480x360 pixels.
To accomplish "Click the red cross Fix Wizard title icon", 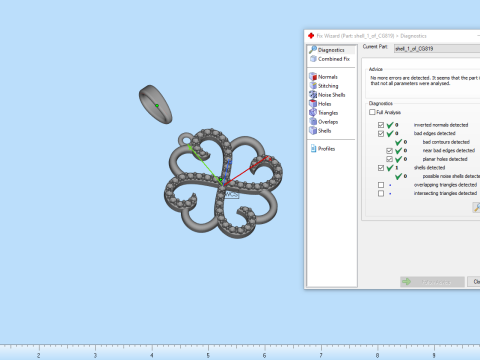I will click(x=311, y=36).
